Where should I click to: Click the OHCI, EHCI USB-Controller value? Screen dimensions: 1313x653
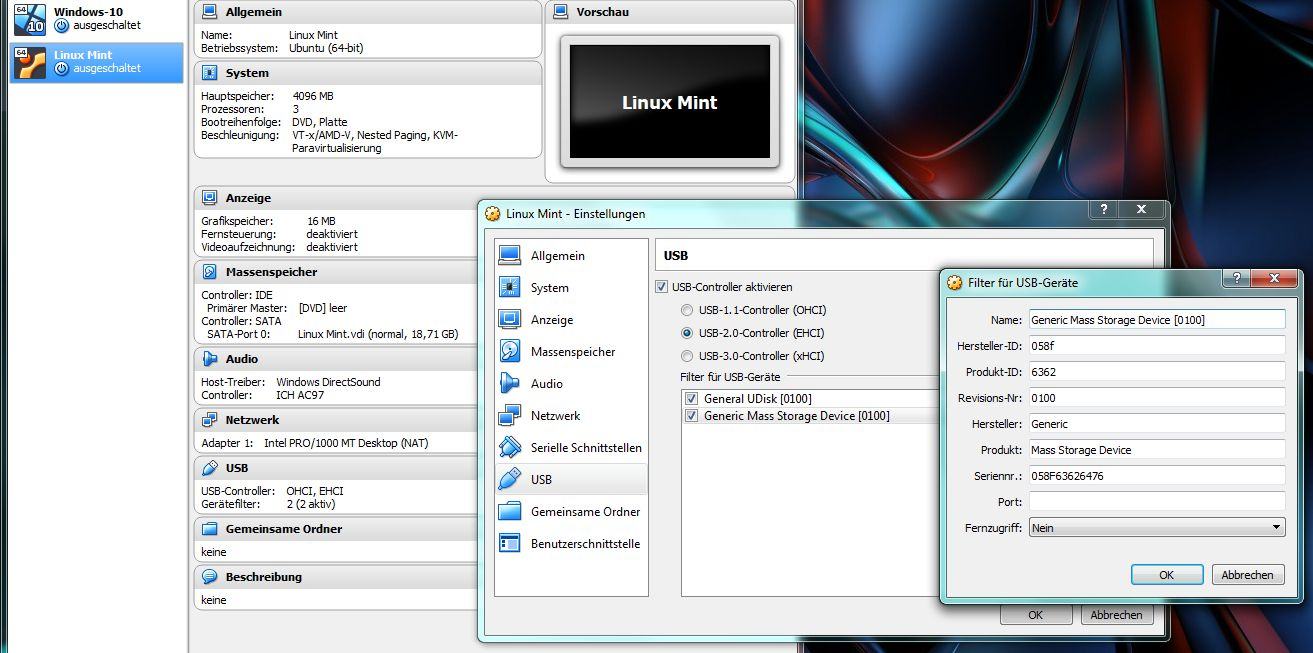click(x=315, y=491)
